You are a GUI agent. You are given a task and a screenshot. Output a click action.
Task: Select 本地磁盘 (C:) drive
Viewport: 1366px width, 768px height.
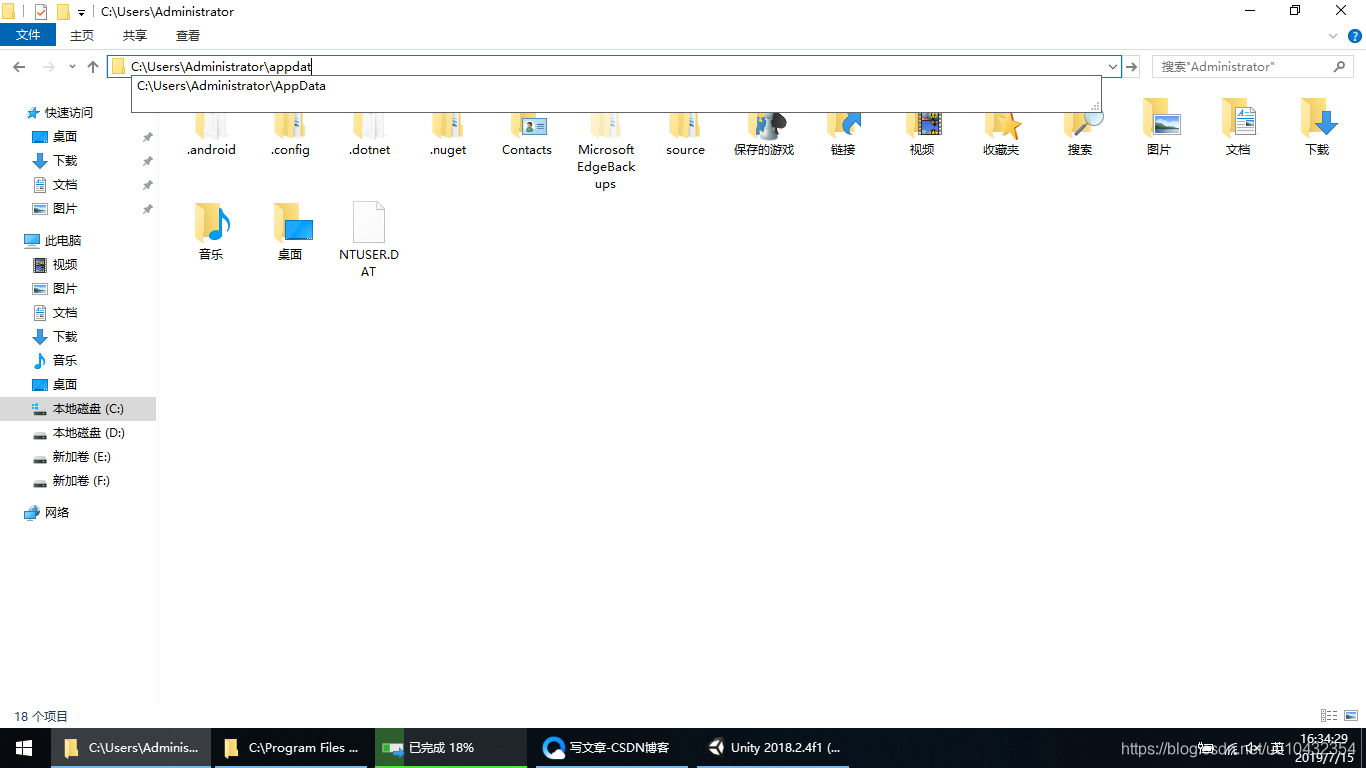[78, 409]
